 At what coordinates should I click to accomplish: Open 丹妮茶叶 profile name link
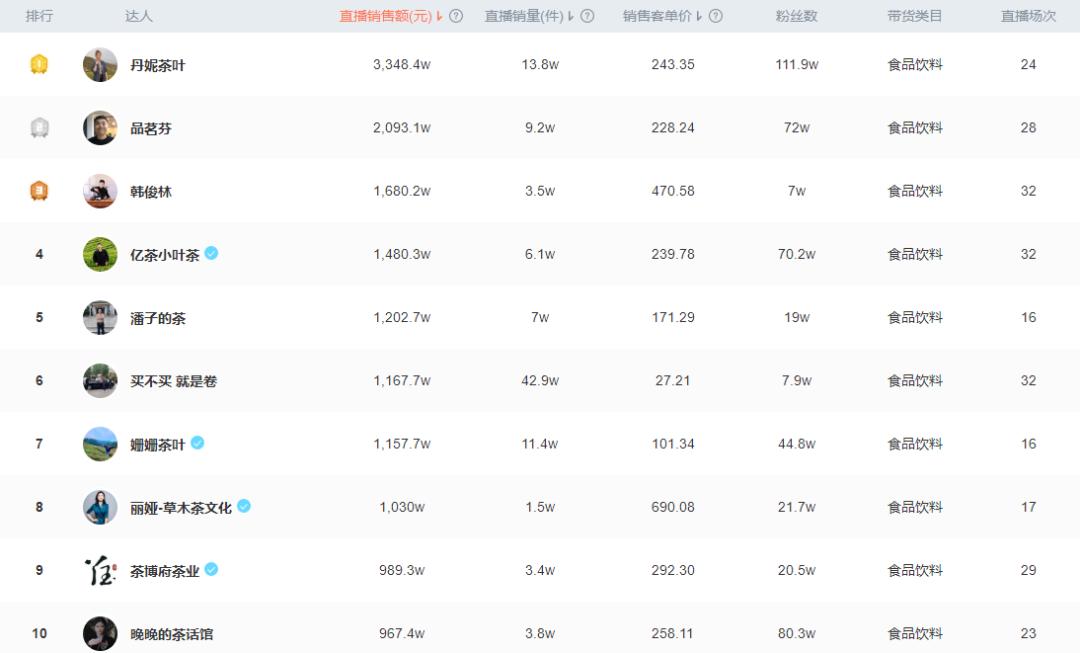[158, 65]
